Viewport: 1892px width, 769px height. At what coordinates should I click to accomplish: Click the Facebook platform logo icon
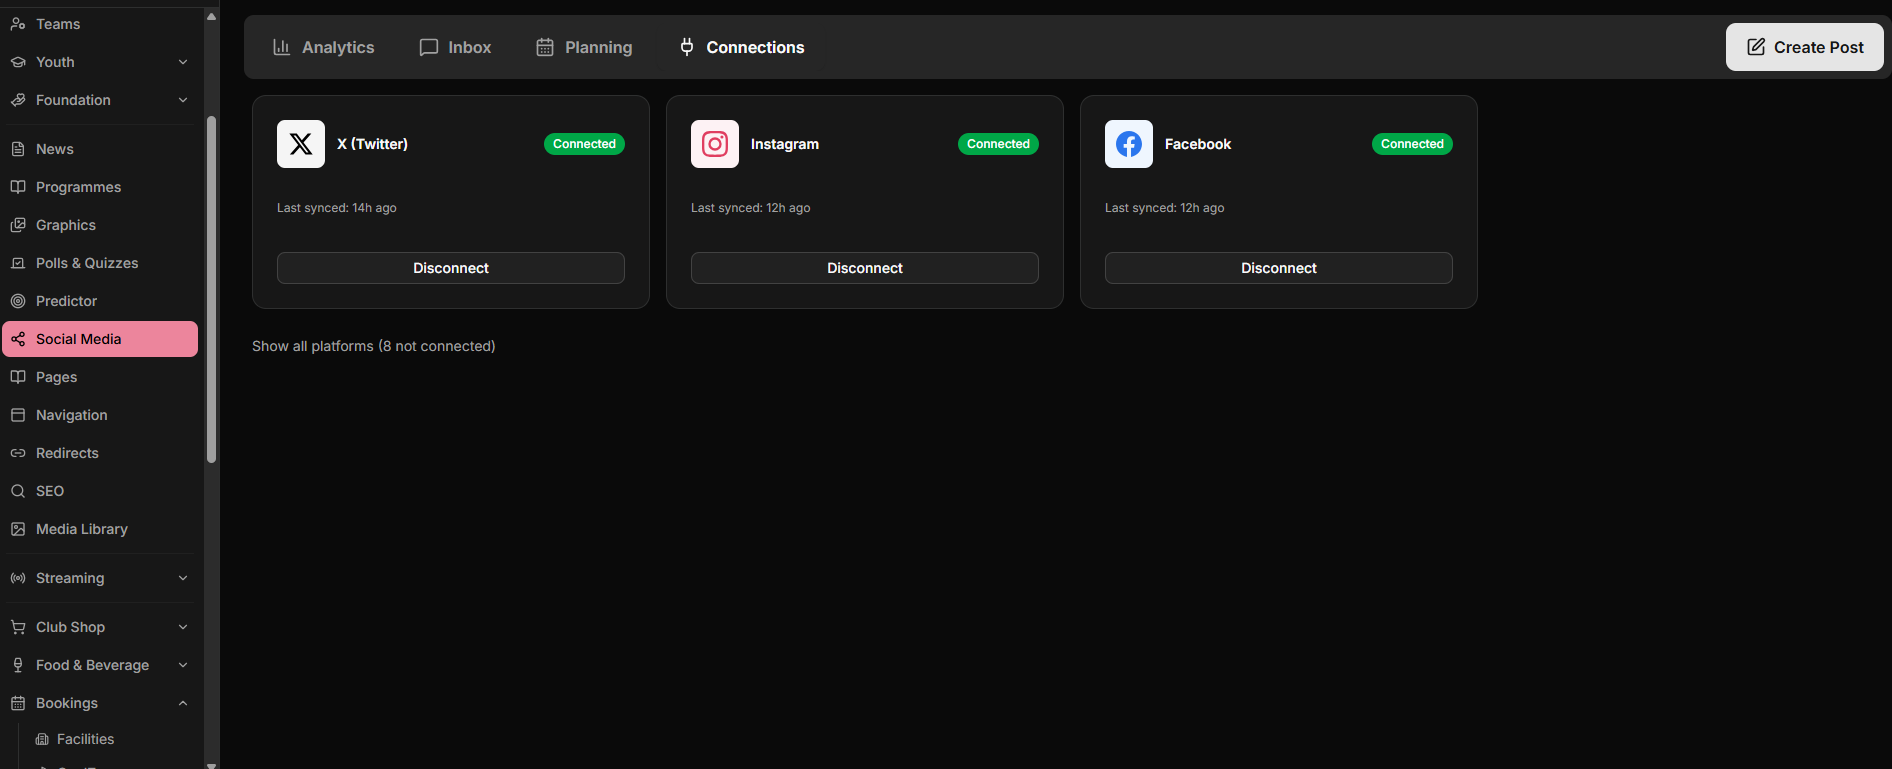(x=1129, y=144)
